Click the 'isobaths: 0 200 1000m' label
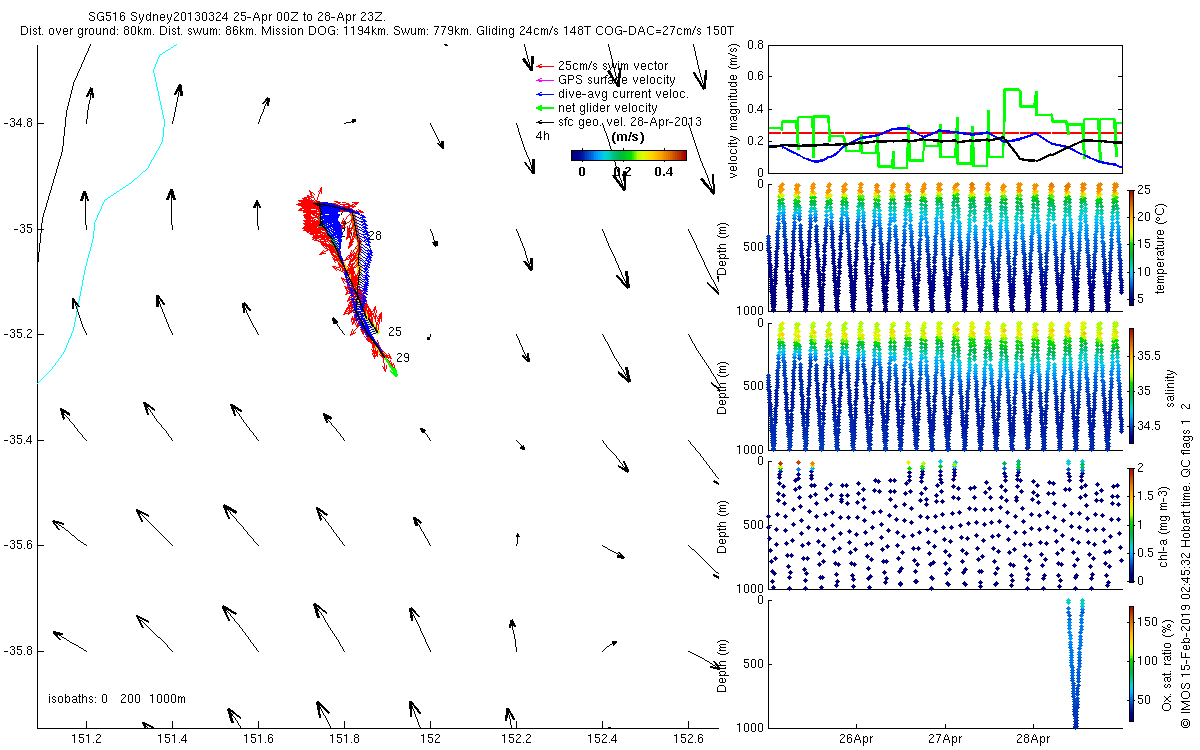Viewport: 1200px width, 750px height. click(x=117, y=699)
